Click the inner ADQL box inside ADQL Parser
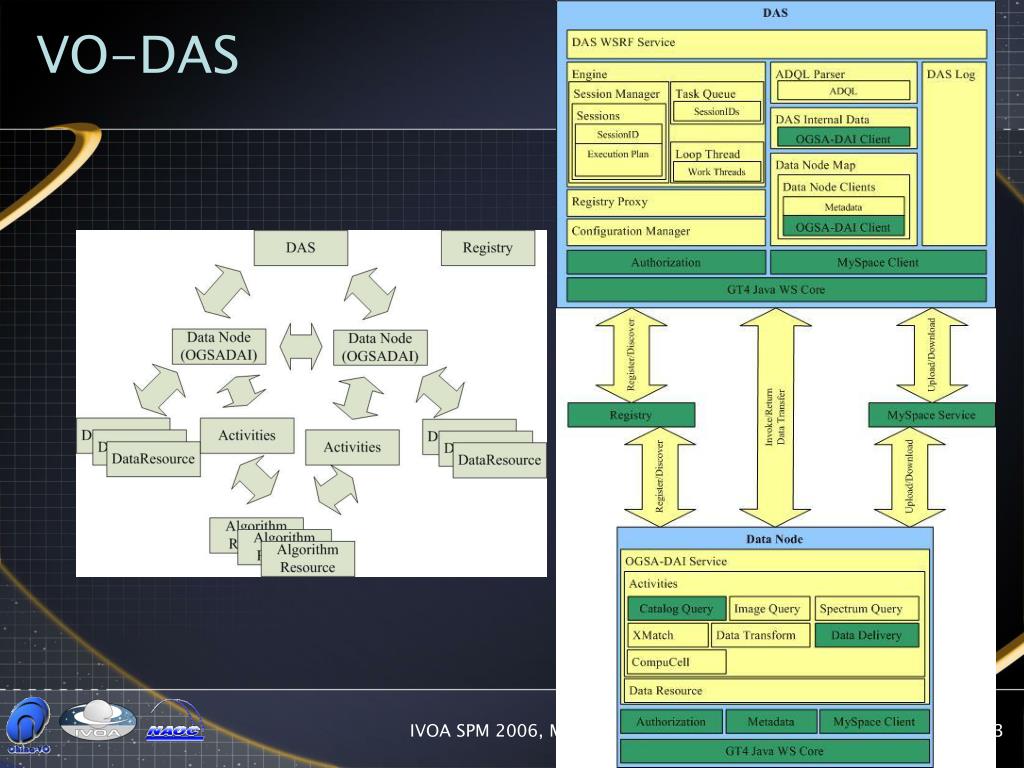 point(843,91)
